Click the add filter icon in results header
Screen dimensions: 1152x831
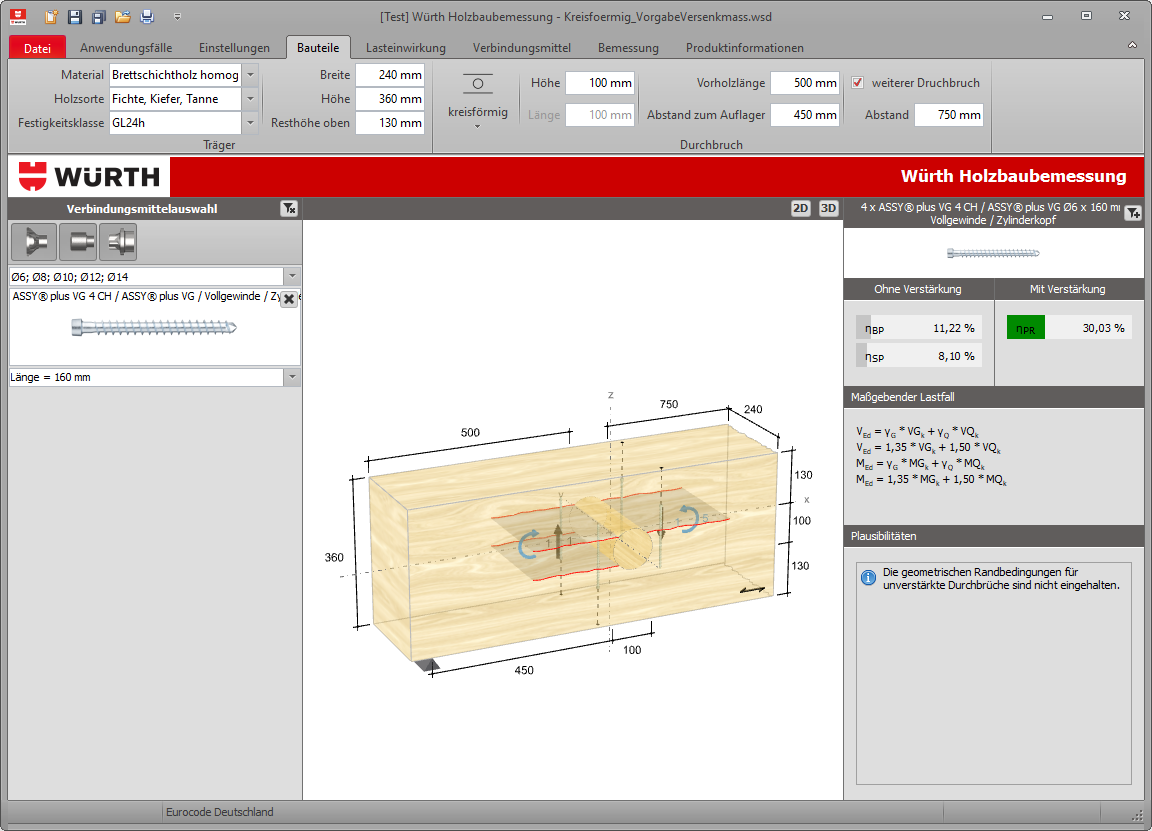pos(1133,213)
